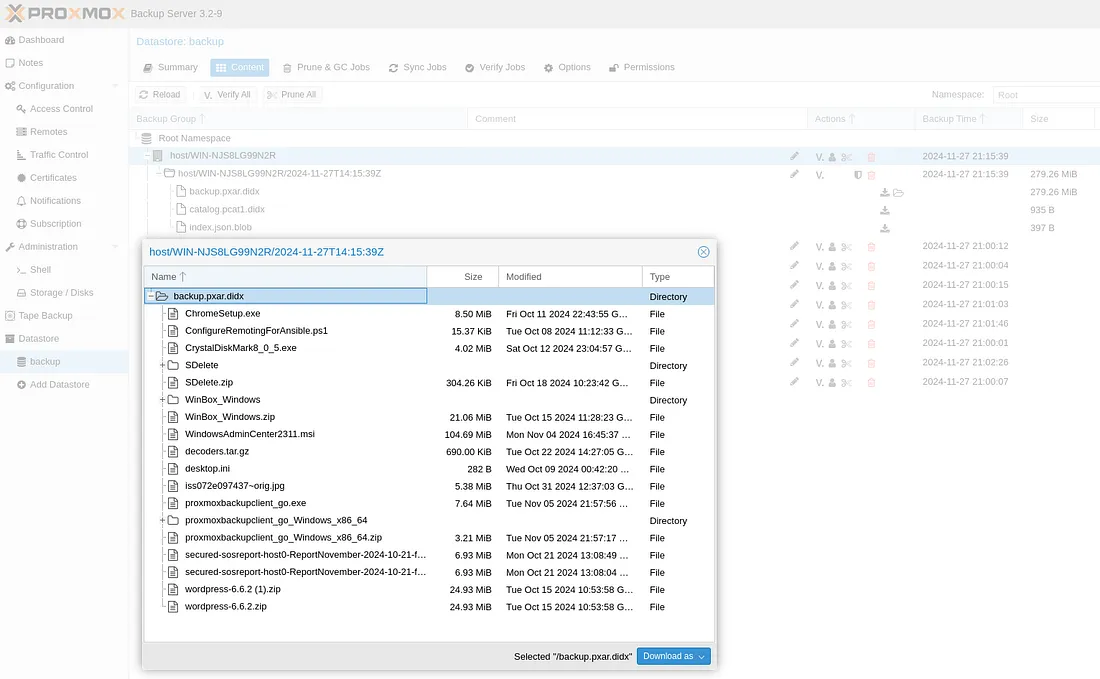Collapse host/WIN-NJS8LG99N2R backup group
Viewport: 1100px width, 679px height.
click(x=147, y=156)
